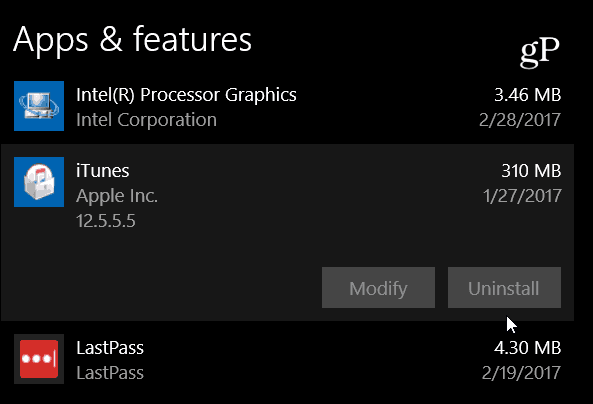Click the Intel Corporation publisher label
Screen dimensions: 593x404
click(x=146, y=120)
